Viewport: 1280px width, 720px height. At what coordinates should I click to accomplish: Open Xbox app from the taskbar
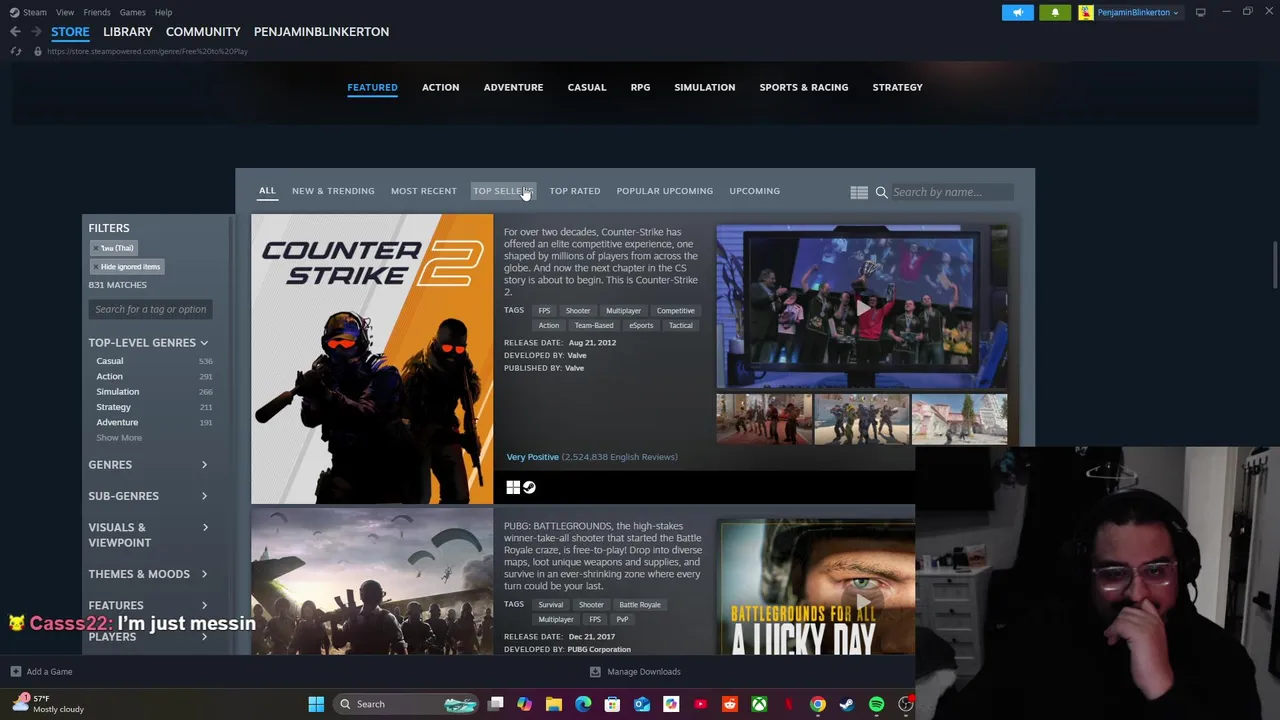(759, 704)
